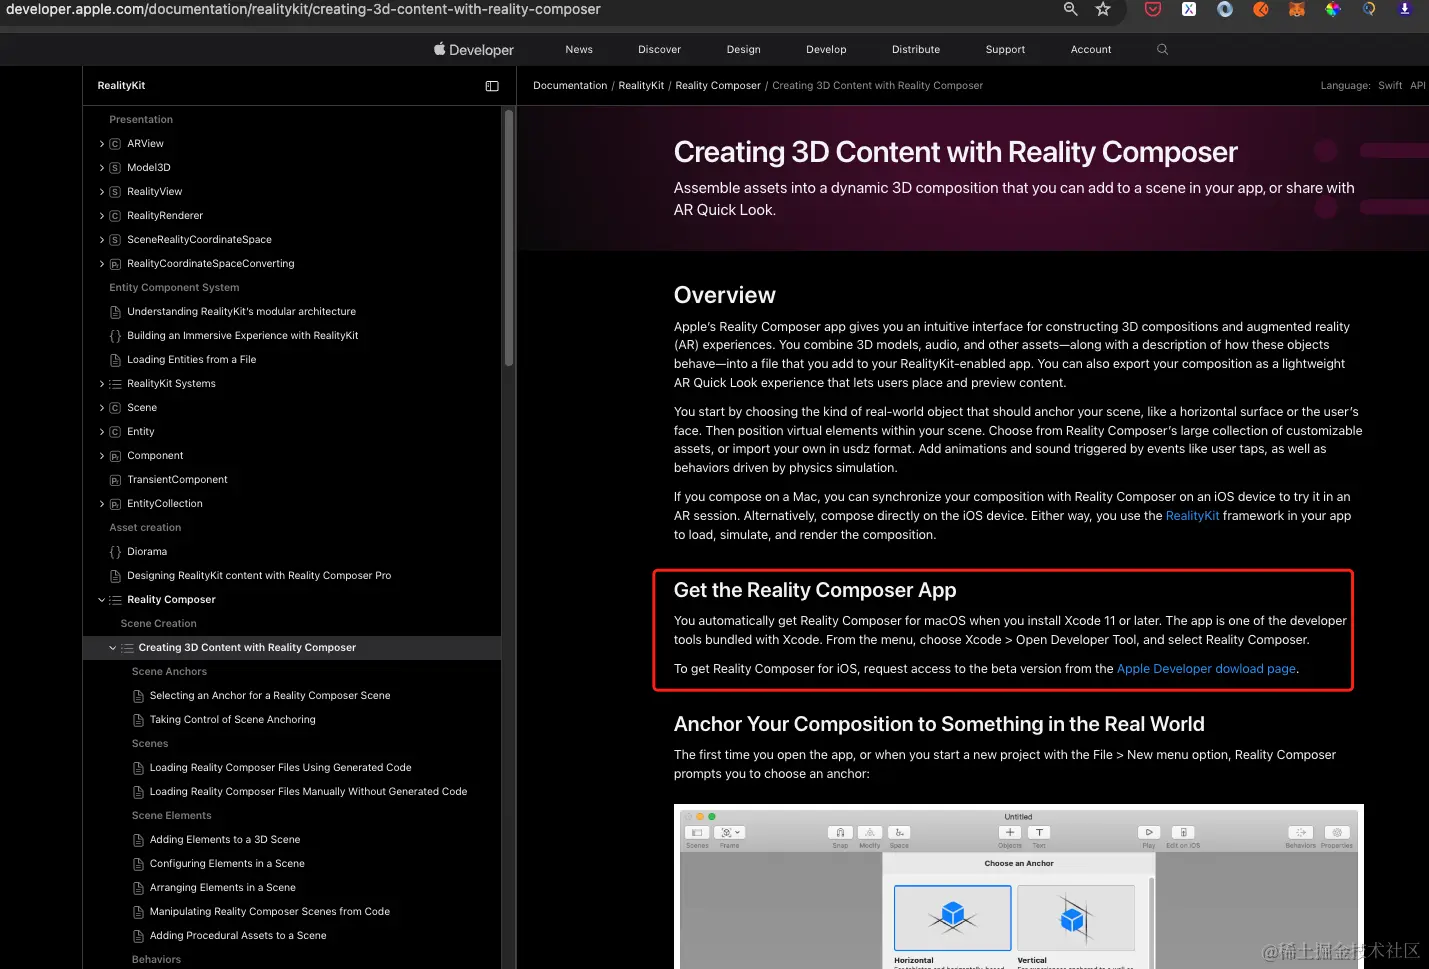Click the Apple Developer logo

click(474, 49)
